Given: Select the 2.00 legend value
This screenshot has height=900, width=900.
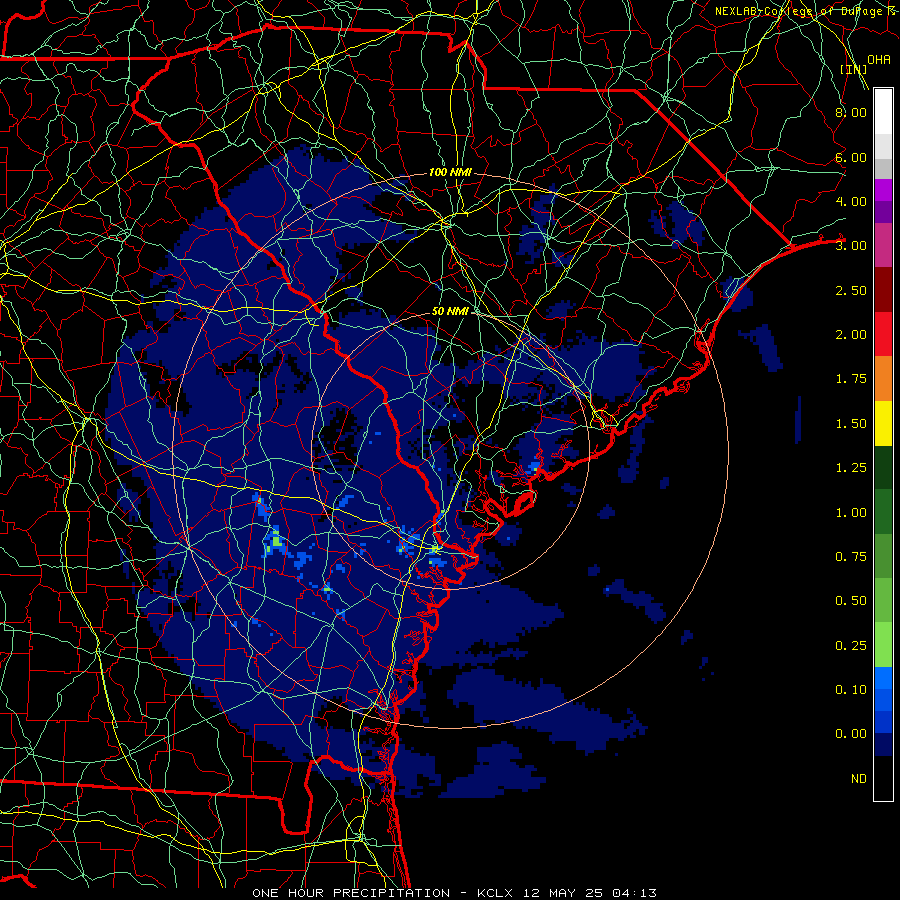Looking at the screenshot, I should coord(851,335).
